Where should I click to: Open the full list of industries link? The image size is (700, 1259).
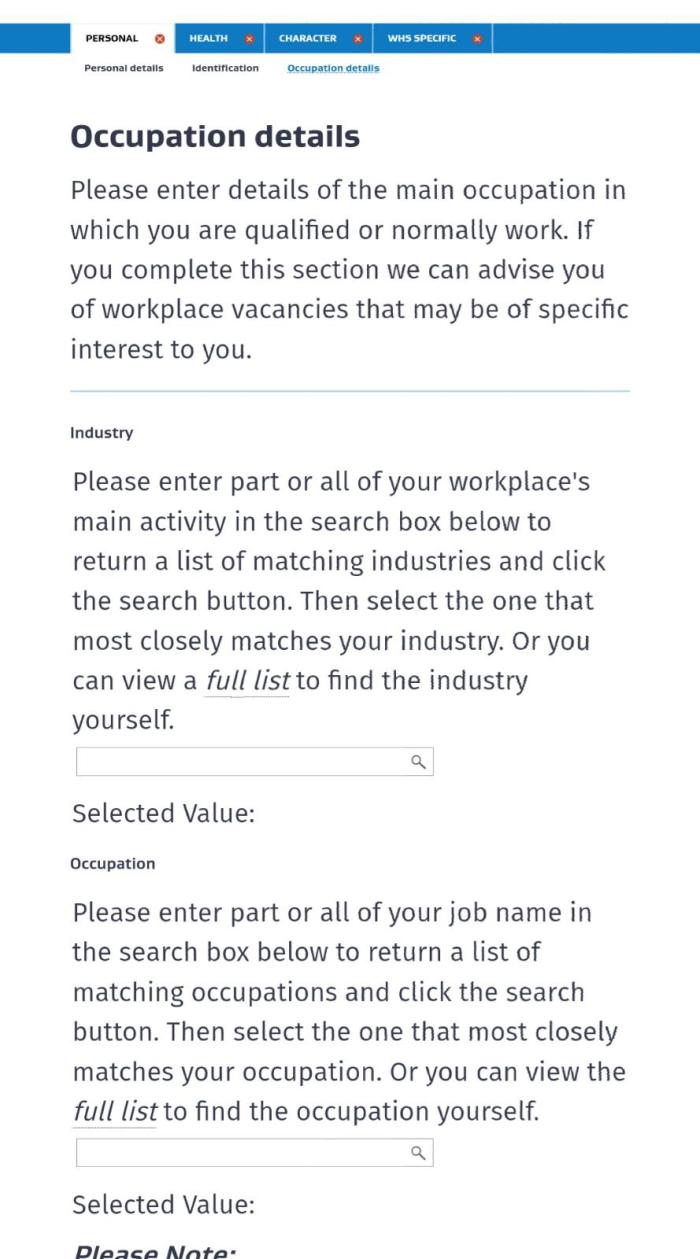[x=248, y=681]
